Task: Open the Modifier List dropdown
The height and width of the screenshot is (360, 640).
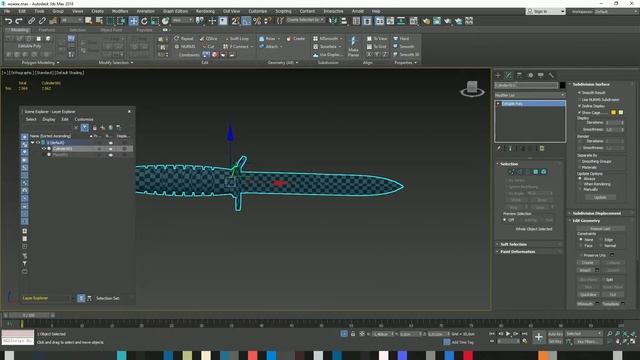Action: coord(530,95)
